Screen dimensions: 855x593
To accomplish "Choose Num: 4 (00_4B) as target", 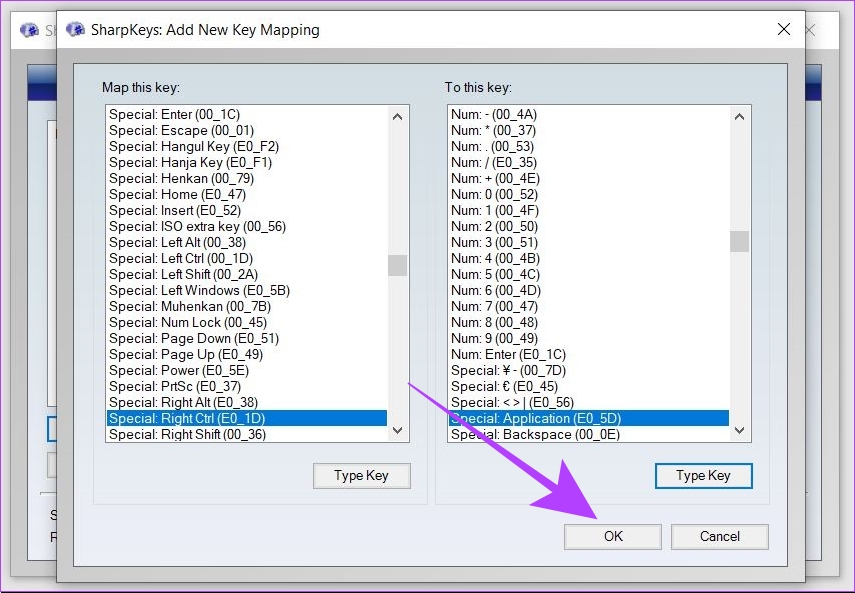I will [588, 258].
